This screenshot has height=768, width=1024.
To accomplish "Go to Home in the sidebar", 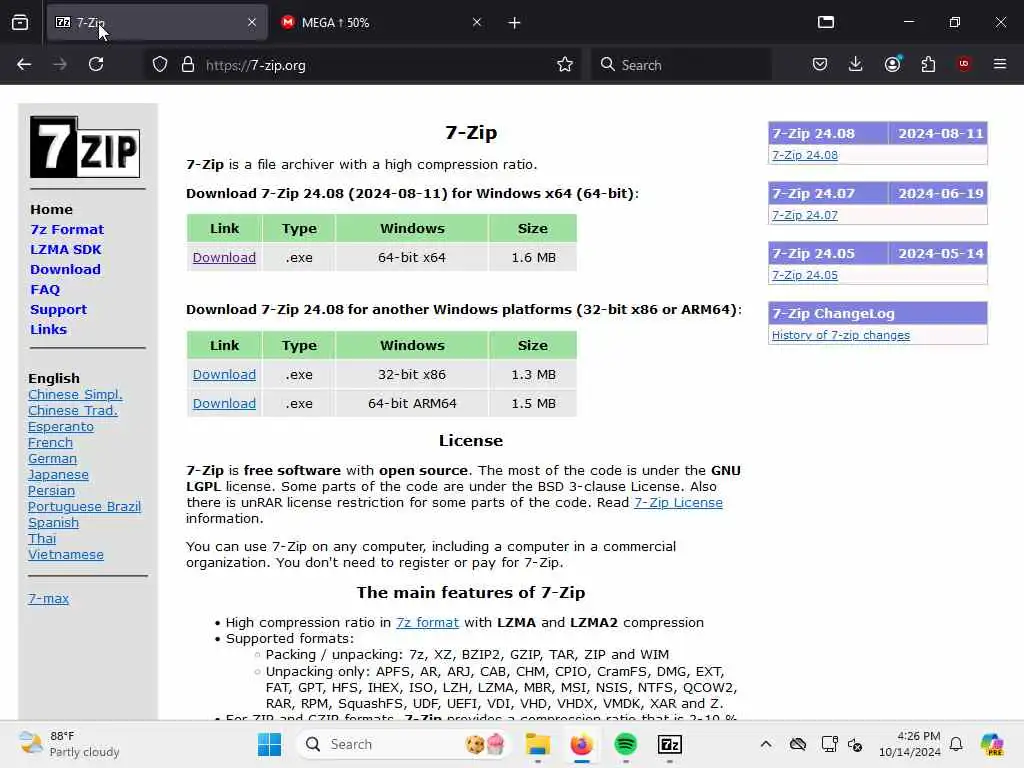I will click(52, 210).
